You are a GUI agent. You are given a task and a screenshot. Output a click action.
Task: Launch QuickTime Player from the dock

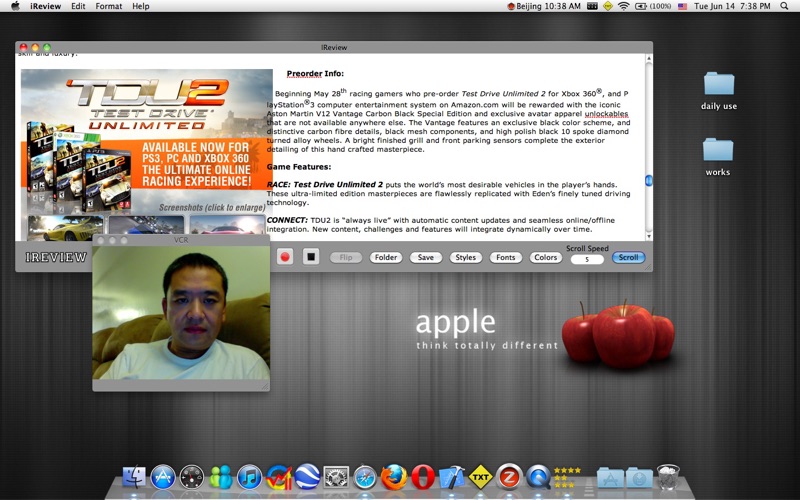click(x=538, y=477)
